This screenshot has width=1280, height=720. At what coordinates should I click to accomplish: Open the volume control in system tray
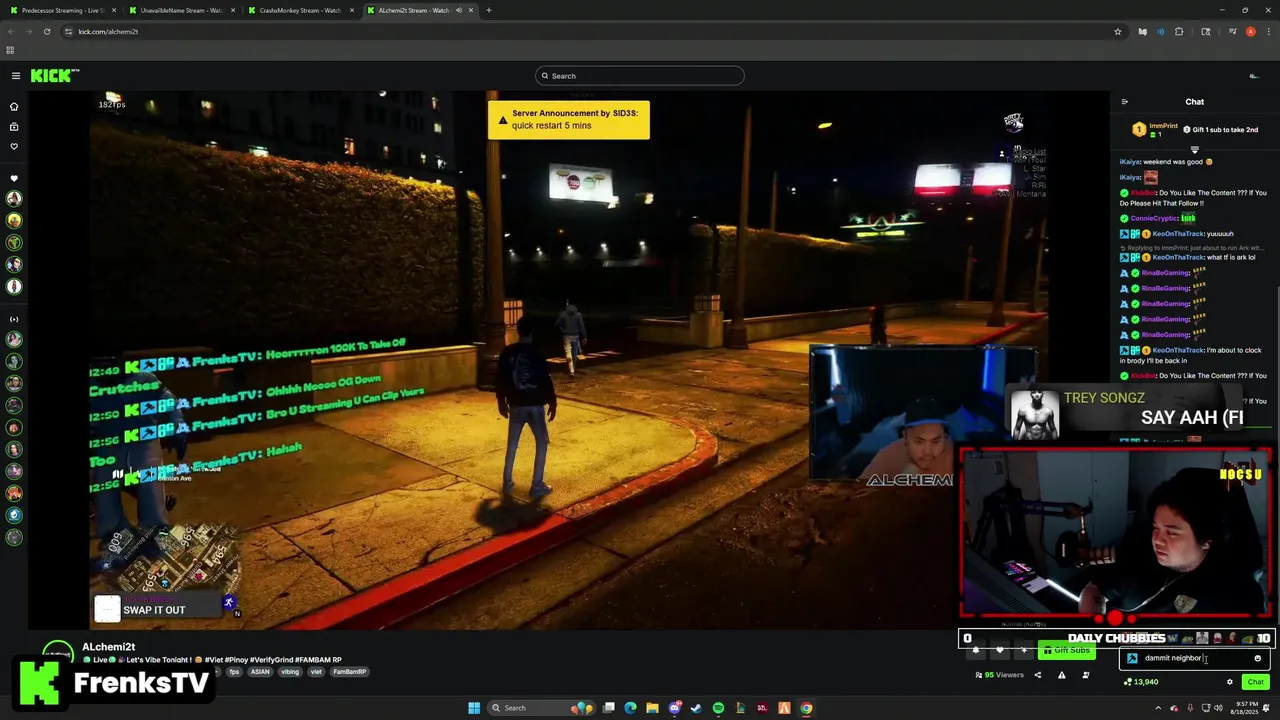[x=1218, y=708]
